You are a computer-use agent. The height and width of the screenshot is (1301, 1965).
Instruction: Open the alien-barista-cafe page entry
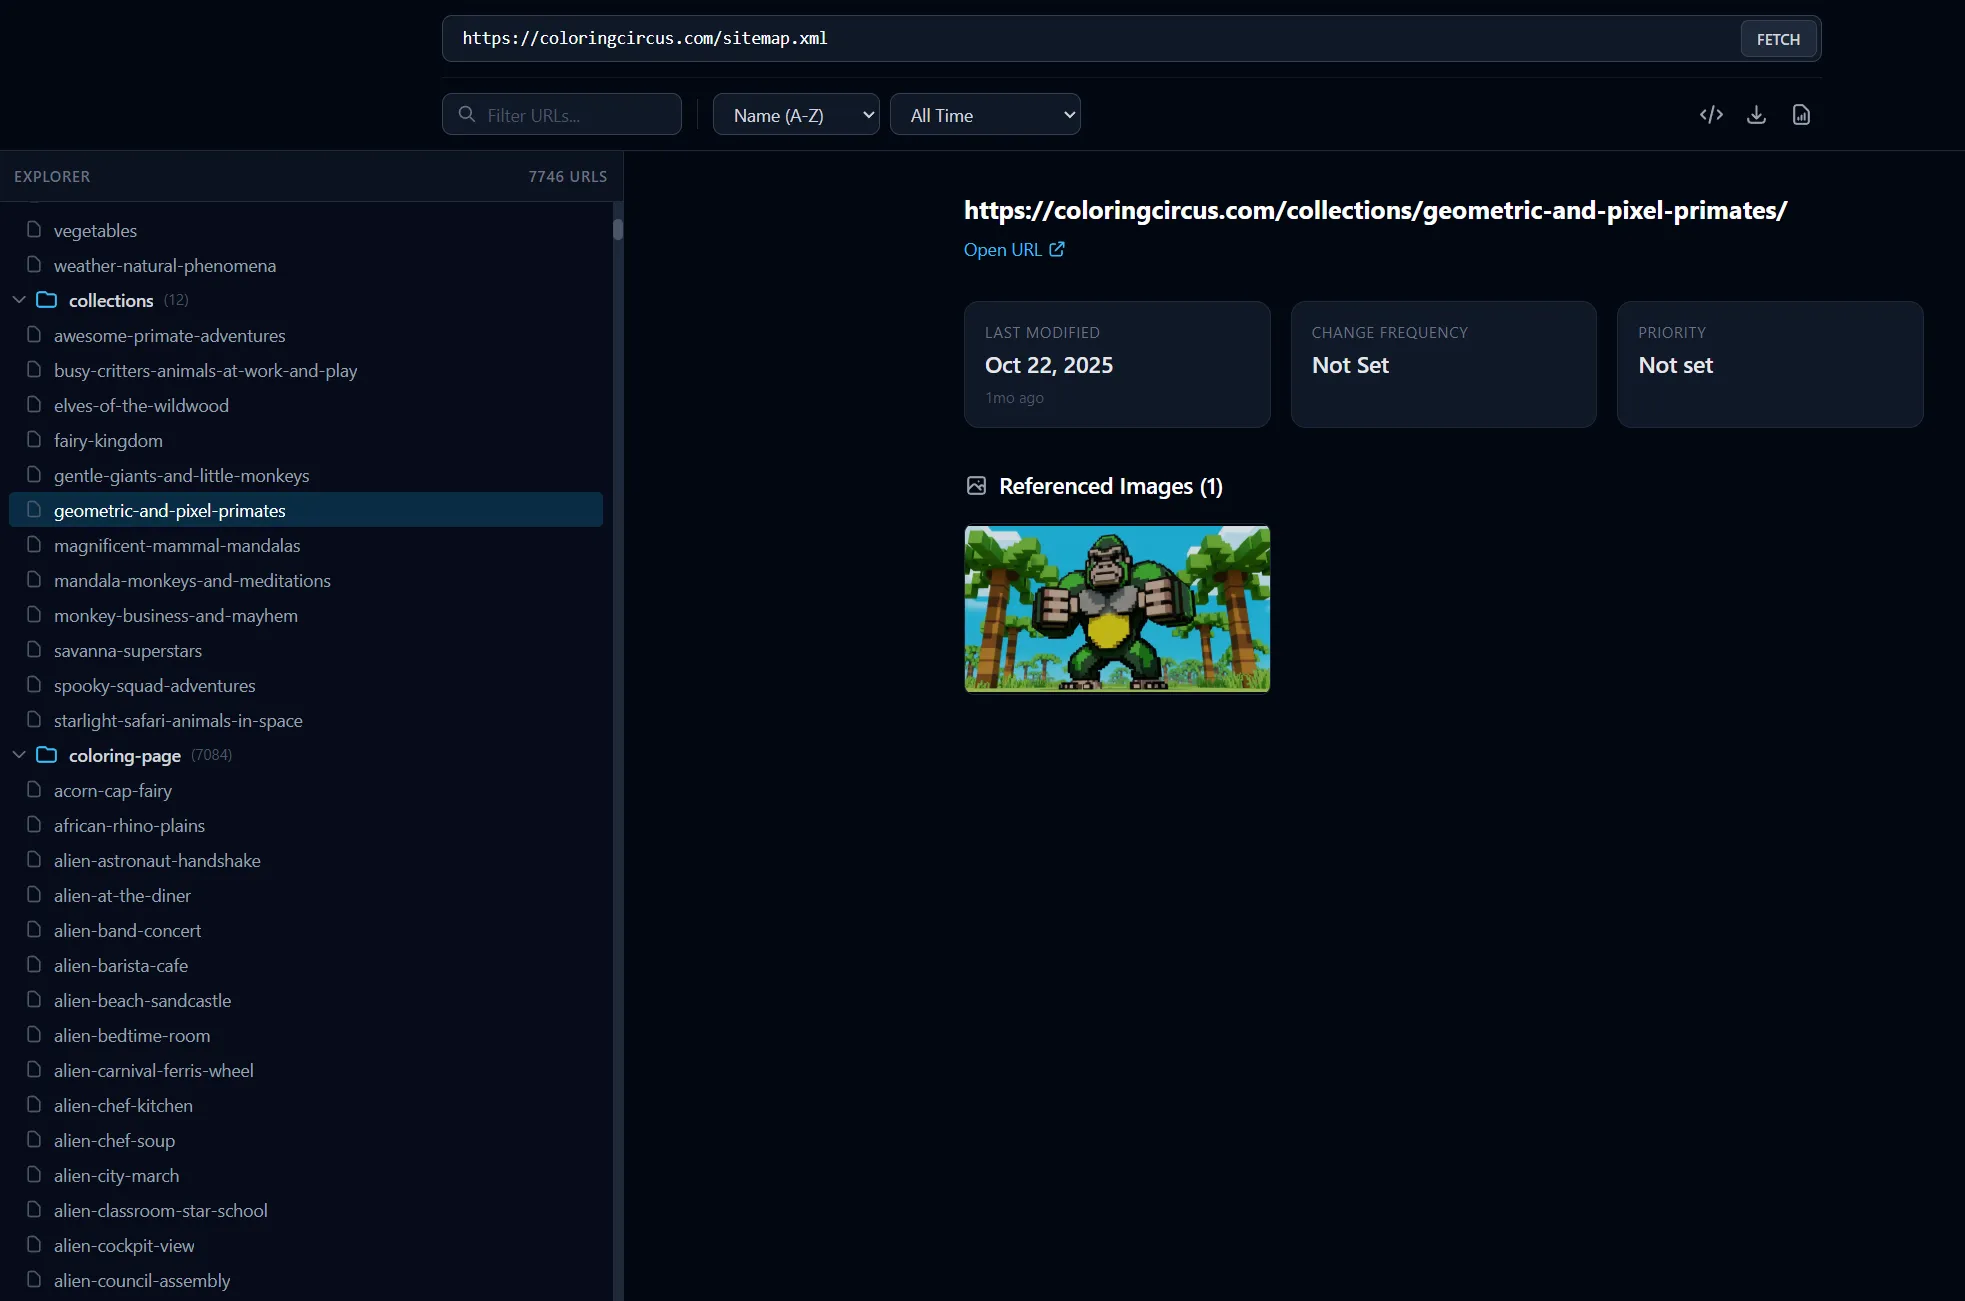tap(121, 966)
